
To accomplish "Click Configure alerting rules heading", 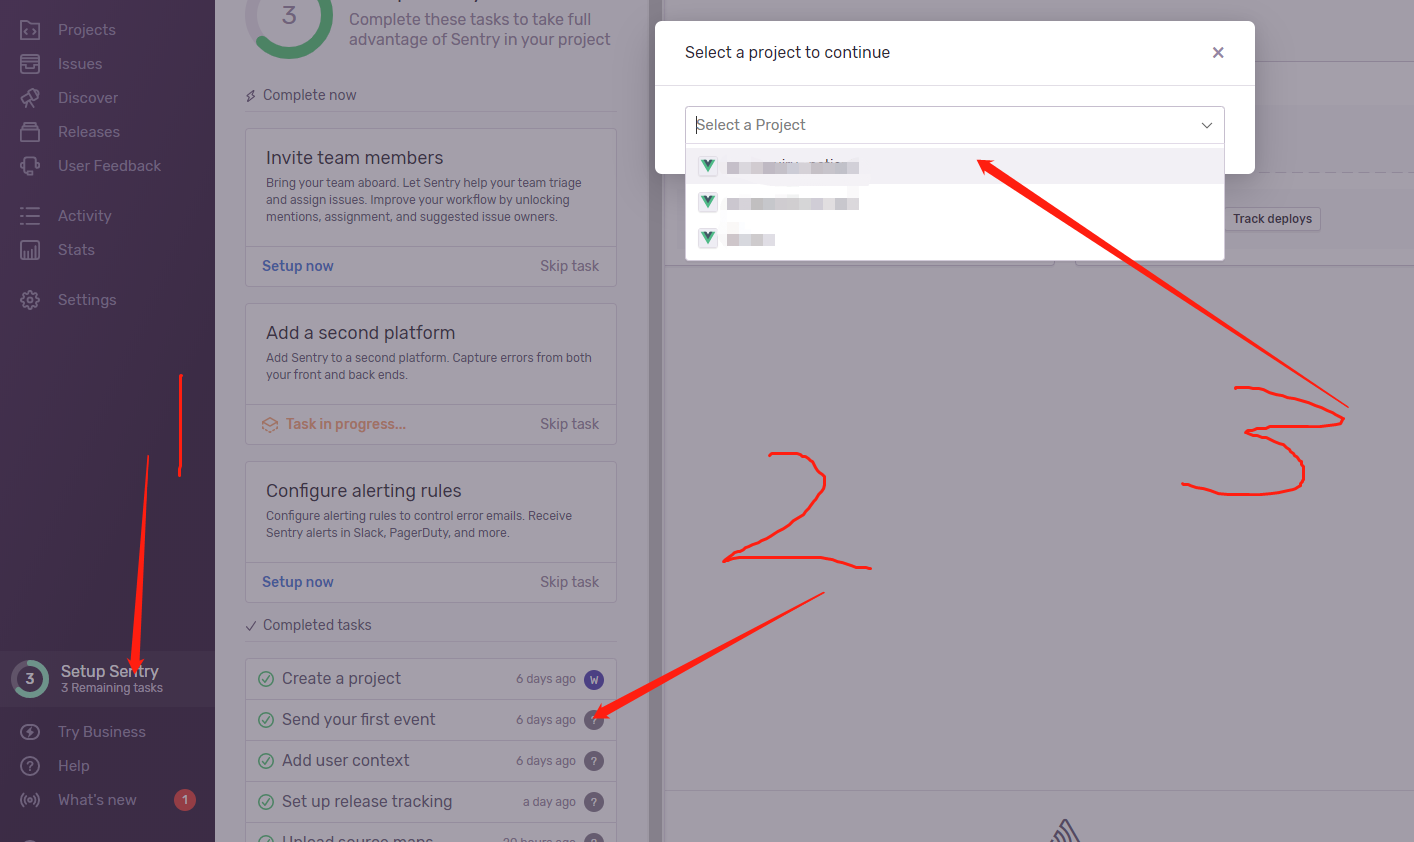I will click(364, 491).
